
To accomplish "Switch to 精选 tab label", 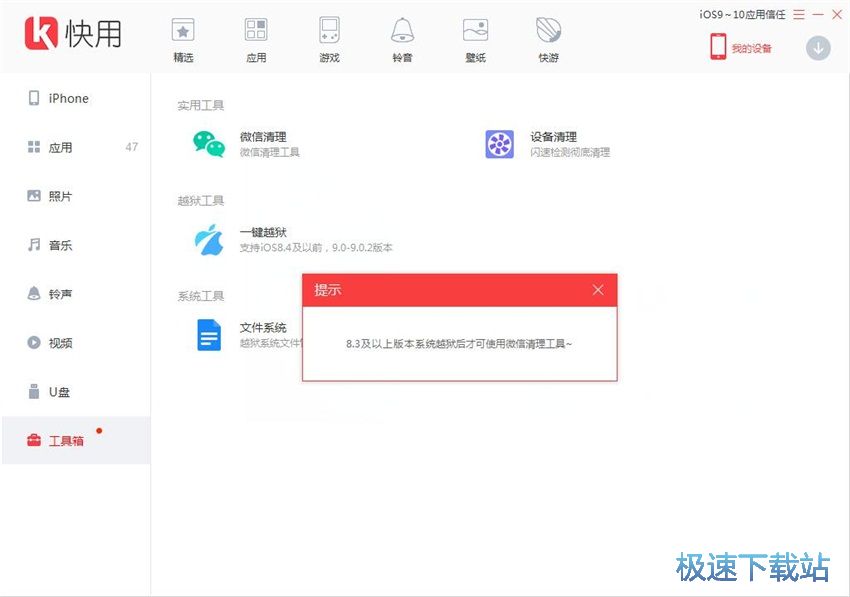I will (x=183, y=57).
